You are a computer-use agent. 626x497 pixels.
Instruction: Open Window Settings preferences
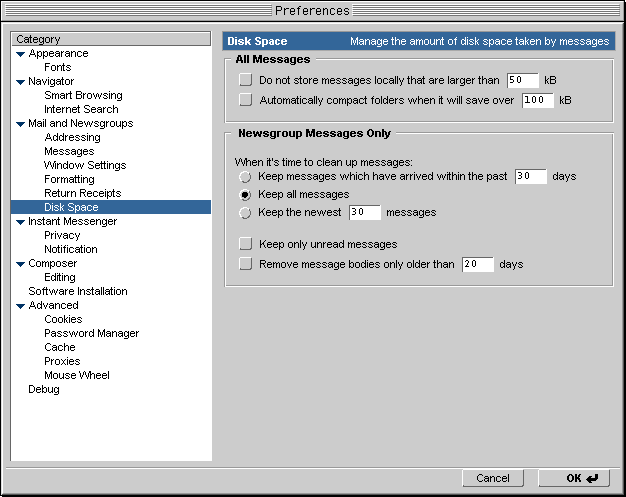pos(85,165)
